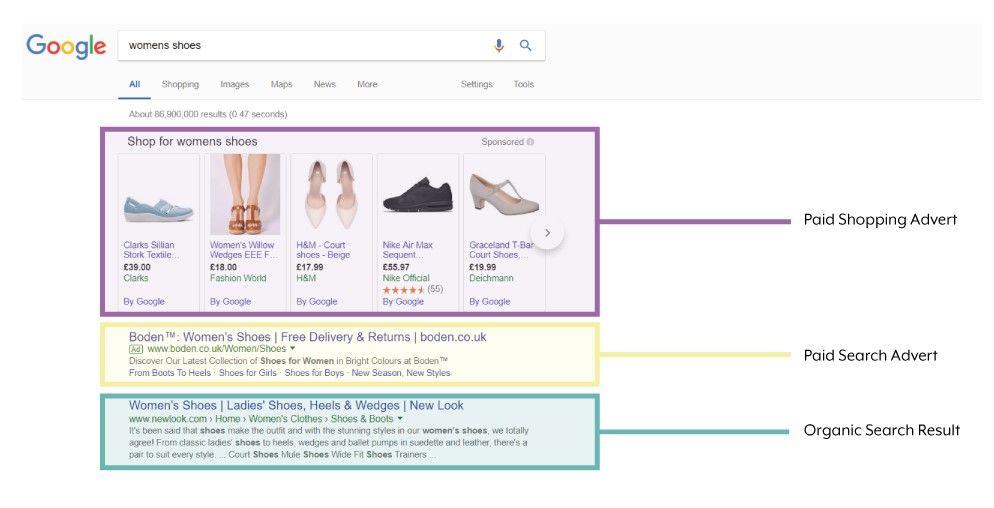The height and width of the screenshot is (508, 994).
Task: Open the search Tools options
Action: click(x=523, y=85)
